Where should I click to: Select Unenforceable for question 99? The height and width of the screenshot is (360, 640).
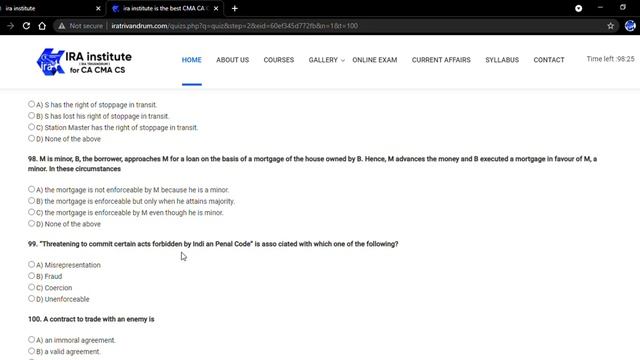(x=31, y=299)
